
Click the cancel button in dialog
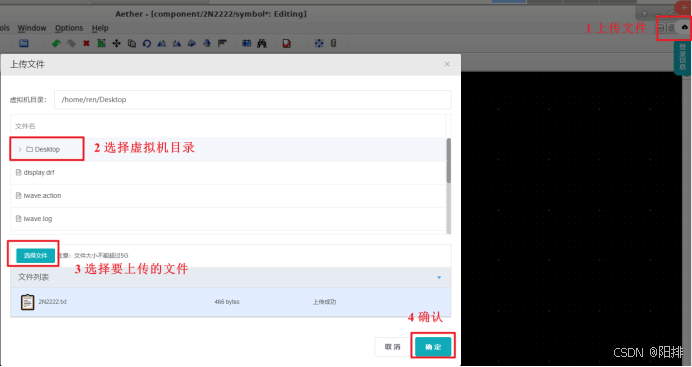[x=392, y=347]
